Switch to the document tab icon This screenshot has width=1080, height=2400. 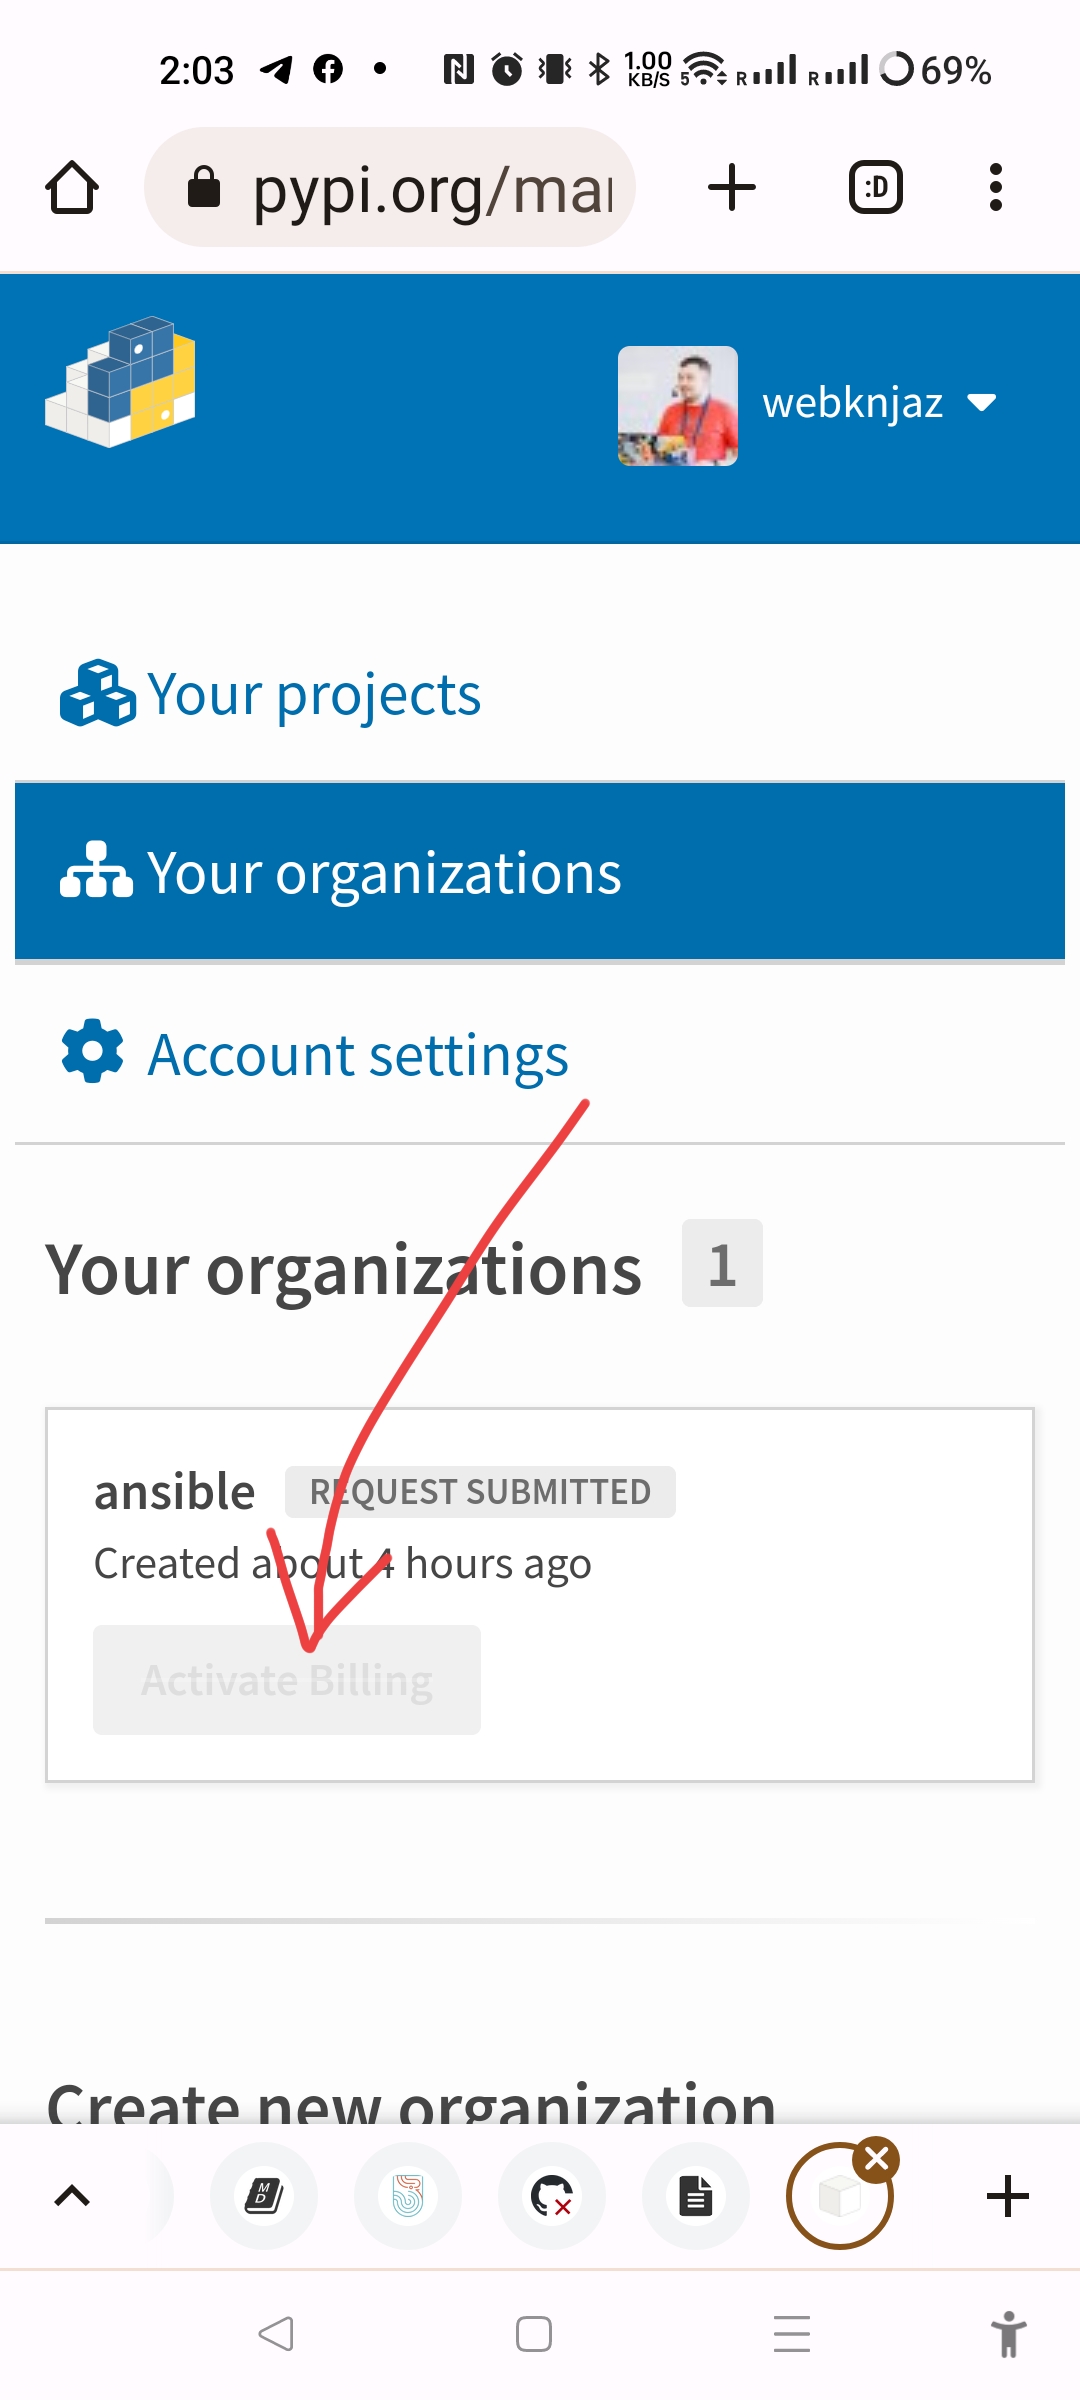(696, 2196)
